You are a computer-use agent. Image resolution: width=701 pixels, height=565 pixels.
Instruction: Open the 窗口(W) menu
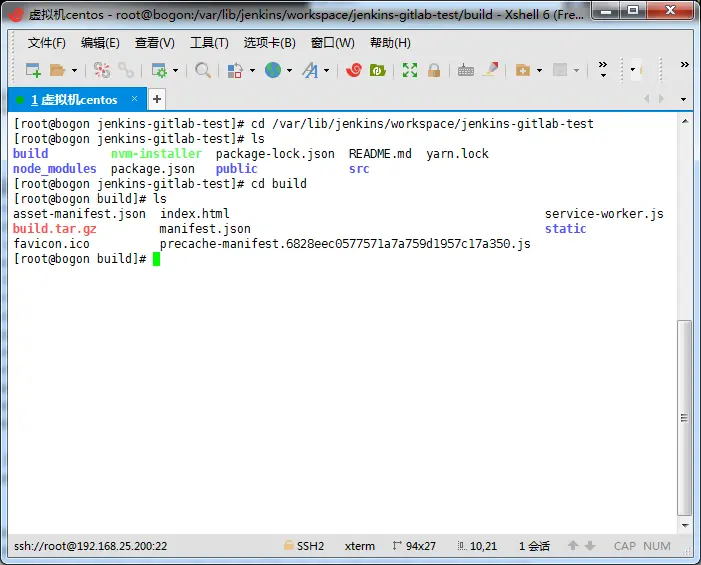tap(333, 43)
